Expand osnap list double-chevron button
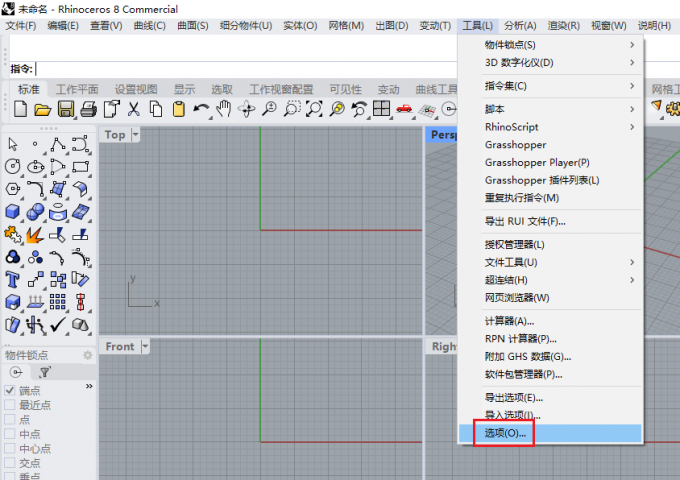Viewport: 680px width, 480px height. [x=89, y=386]
